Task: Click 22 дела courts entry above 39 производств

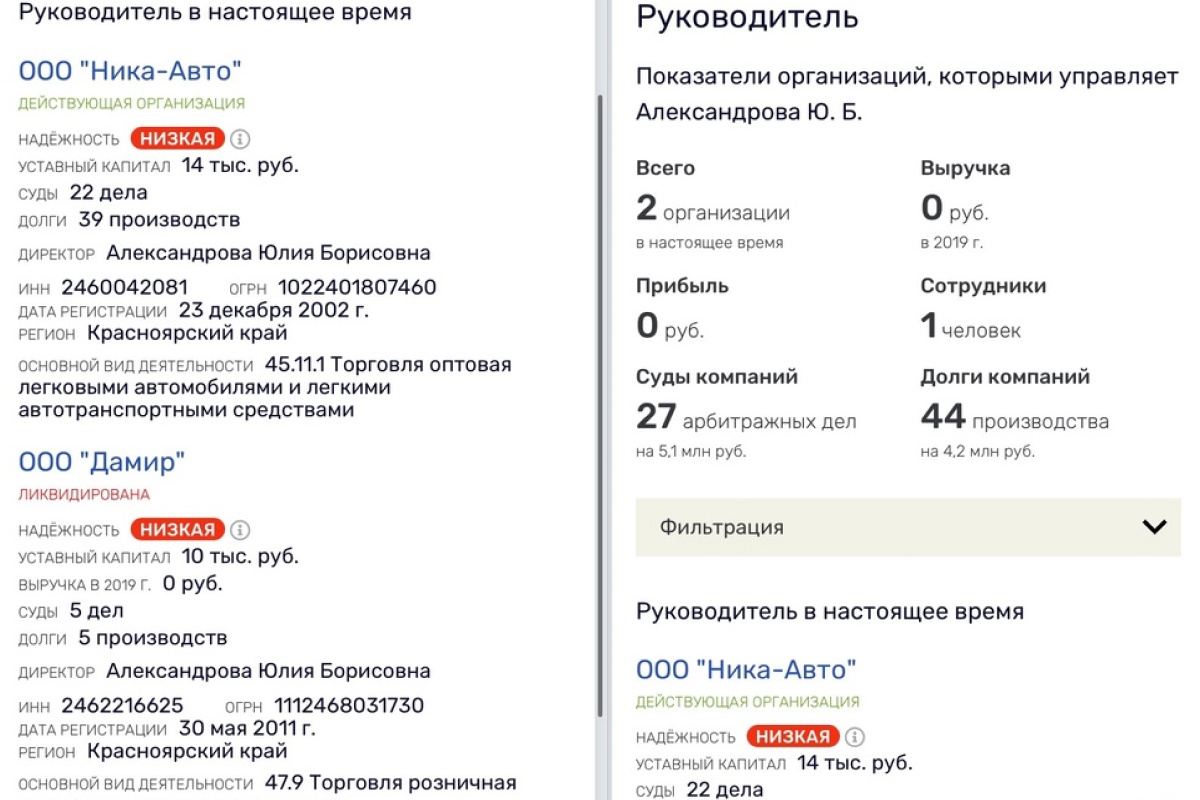Action: point(109,192)
